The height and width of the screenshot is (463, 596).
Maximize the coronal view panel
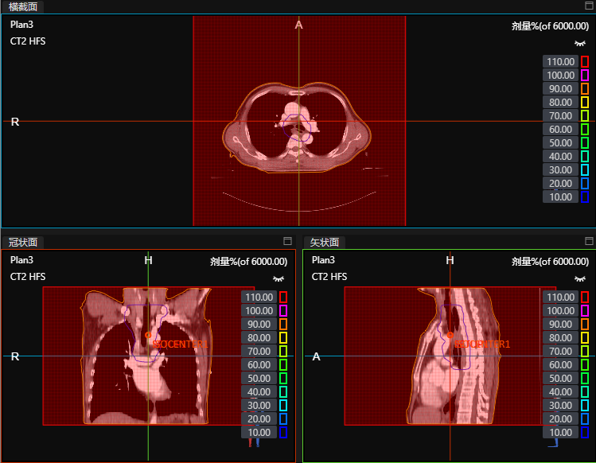(x=288, y=241)
